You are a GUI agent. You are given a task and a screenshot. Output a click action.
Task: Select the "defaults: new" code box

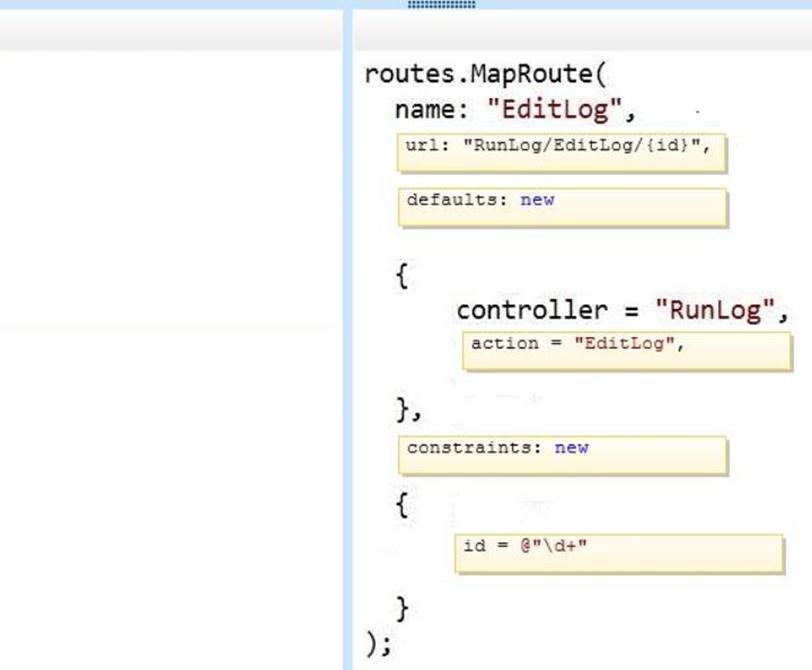pyautogui.click(x=562, y=207)
